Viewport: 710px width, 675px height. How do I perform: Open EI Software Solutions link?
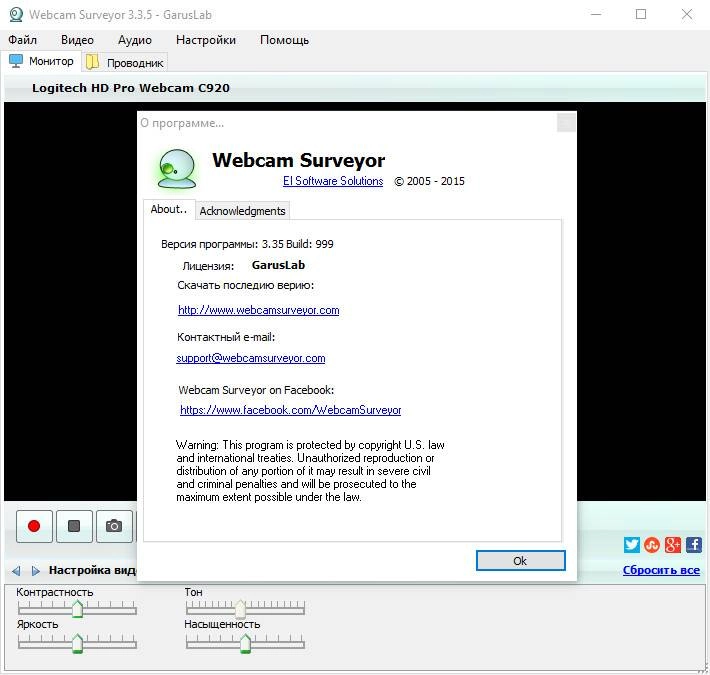(x=333, y=181)
